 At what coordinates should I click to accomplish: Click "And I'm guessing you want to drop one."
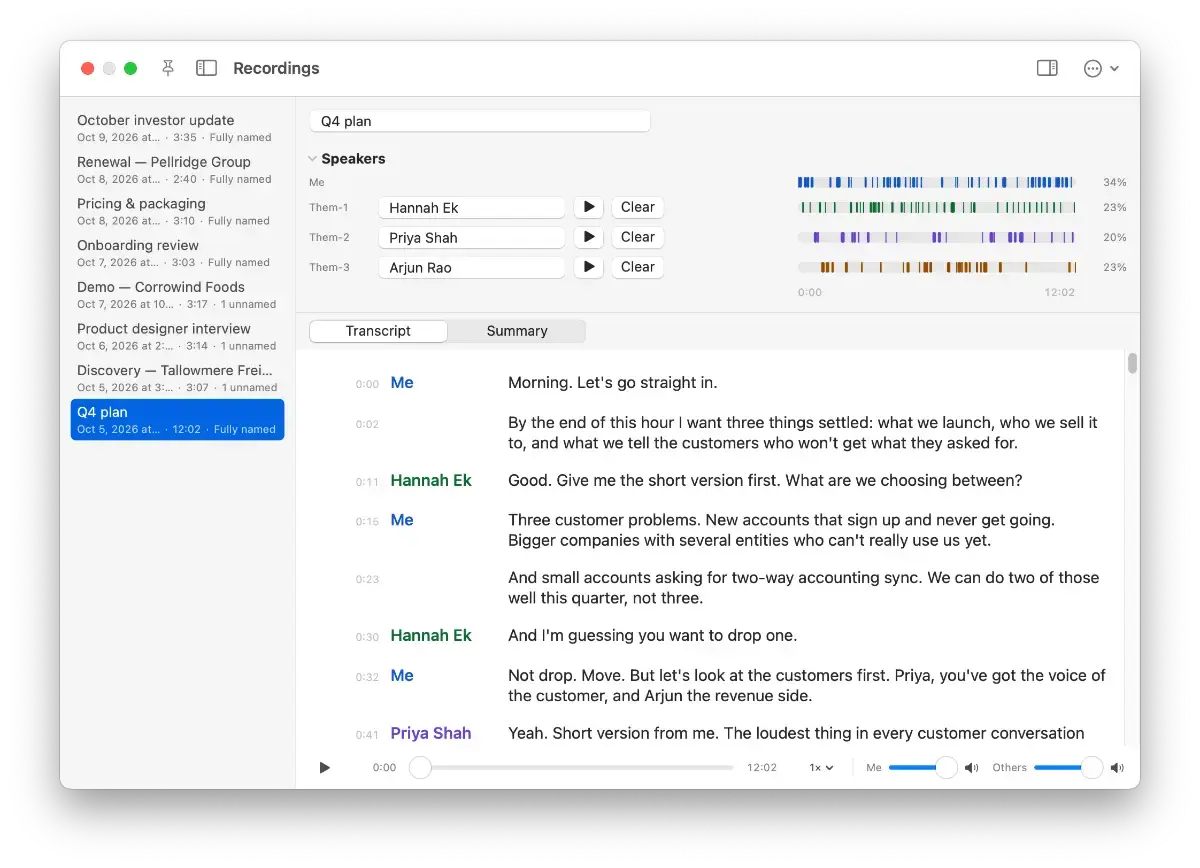pyautogui.click(x=652, y=635)
